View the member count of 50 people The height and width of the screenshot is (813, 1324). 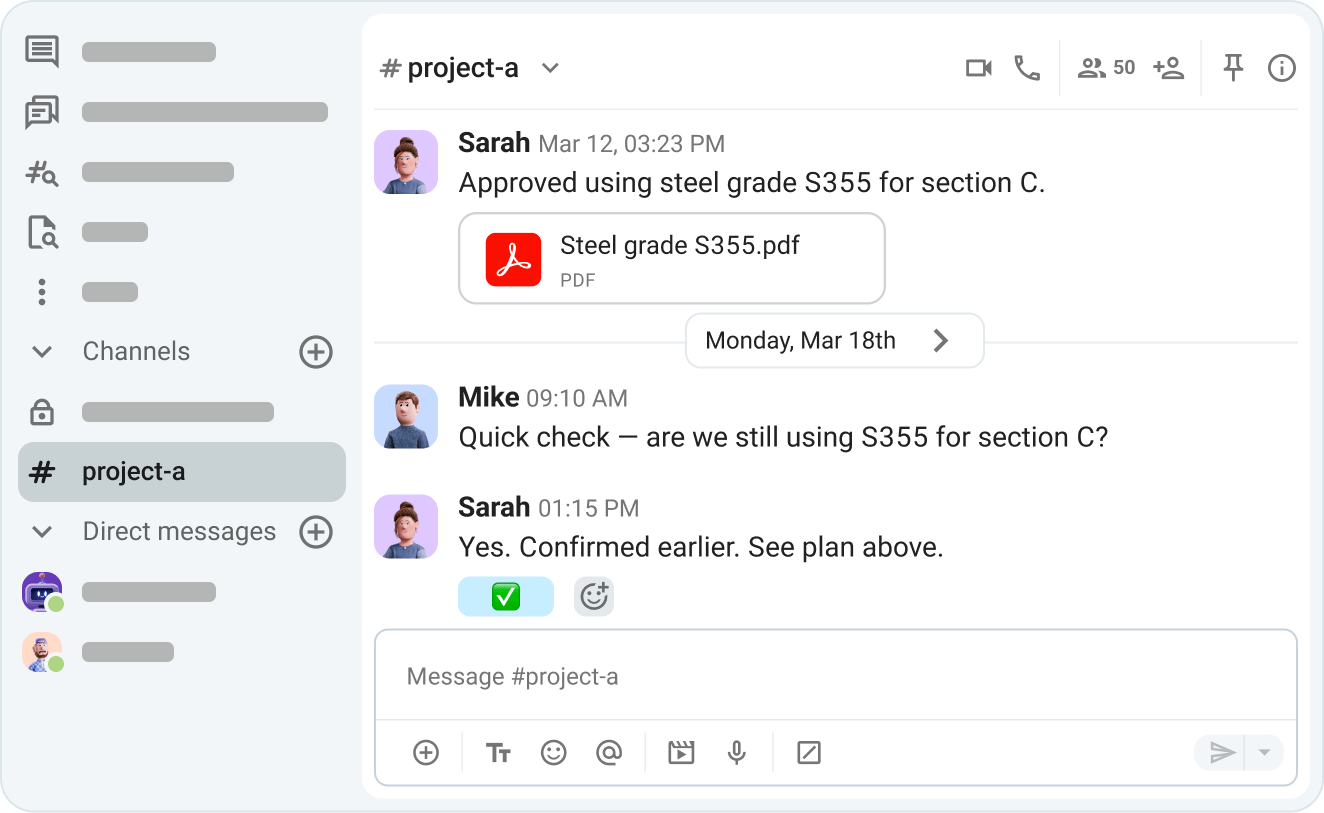coord(1105,67)
